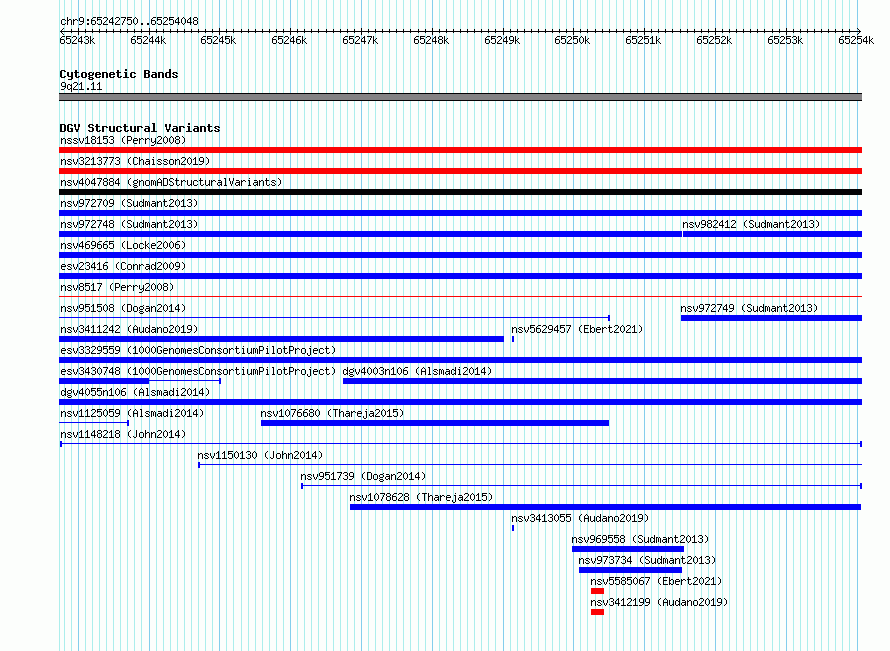This screenshot has width=890, height=651.
Task: Select esv3329559 1000GenomesConsortiumPilotProject variant
Action: point(198,350)
